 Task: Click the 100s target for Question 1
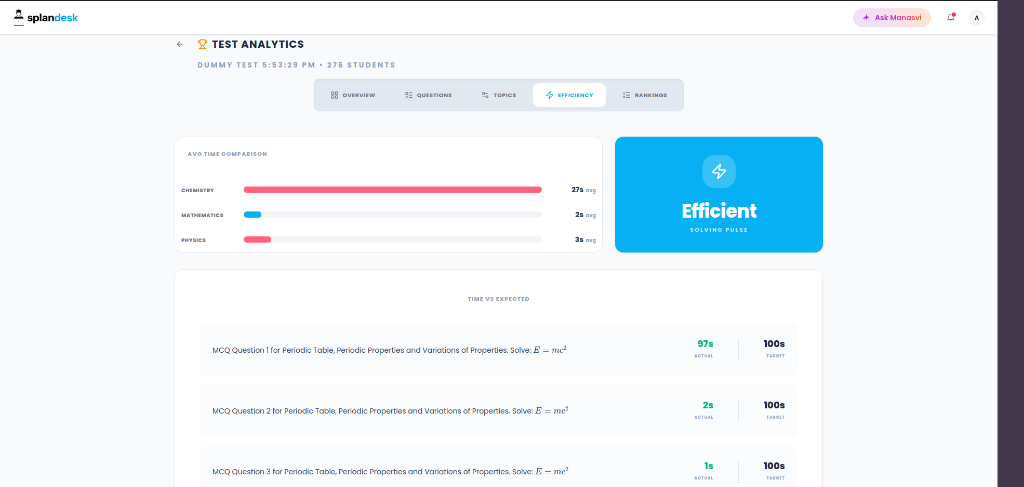coord(775,343)
